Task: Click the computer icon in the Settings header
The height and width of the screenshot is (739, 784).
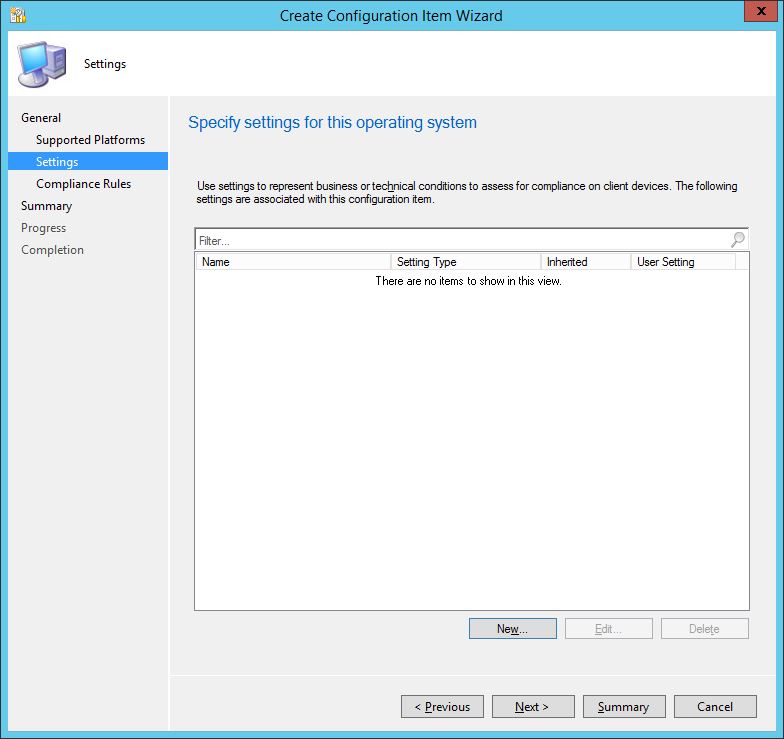Action: point(42,64)
